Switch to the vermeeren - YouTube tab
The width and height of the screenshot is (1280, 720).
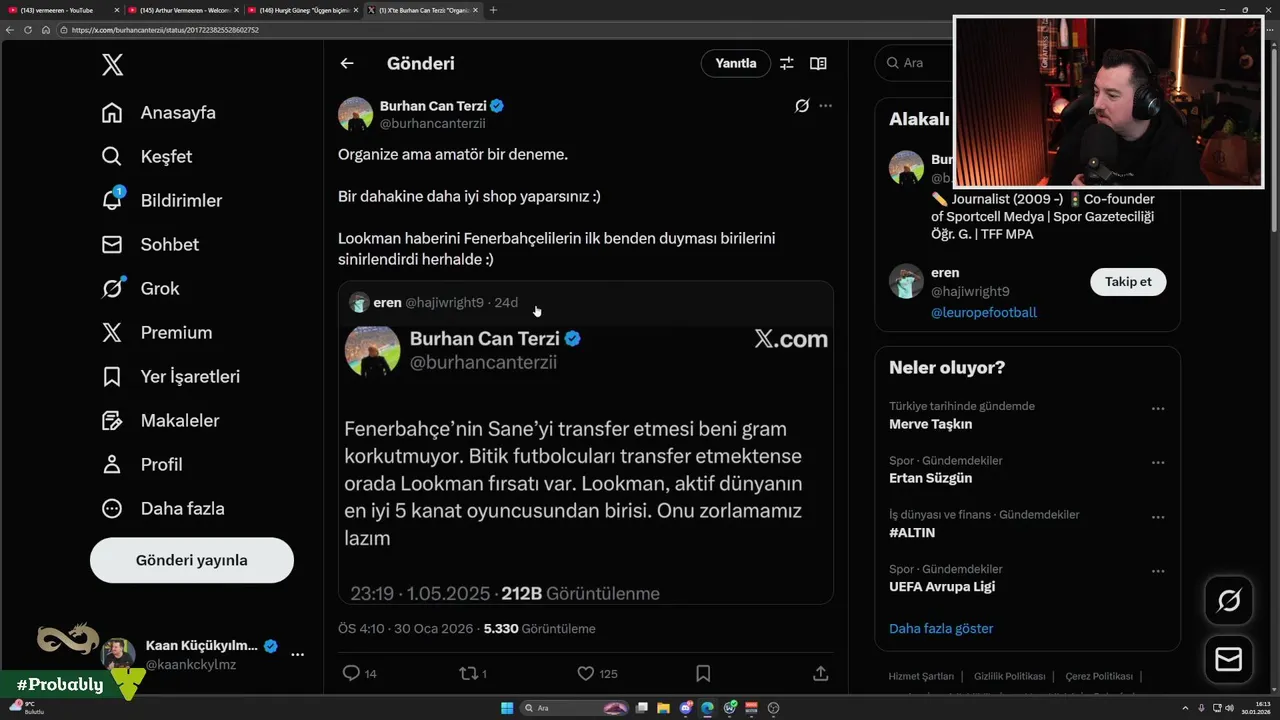tap(60, 10)
